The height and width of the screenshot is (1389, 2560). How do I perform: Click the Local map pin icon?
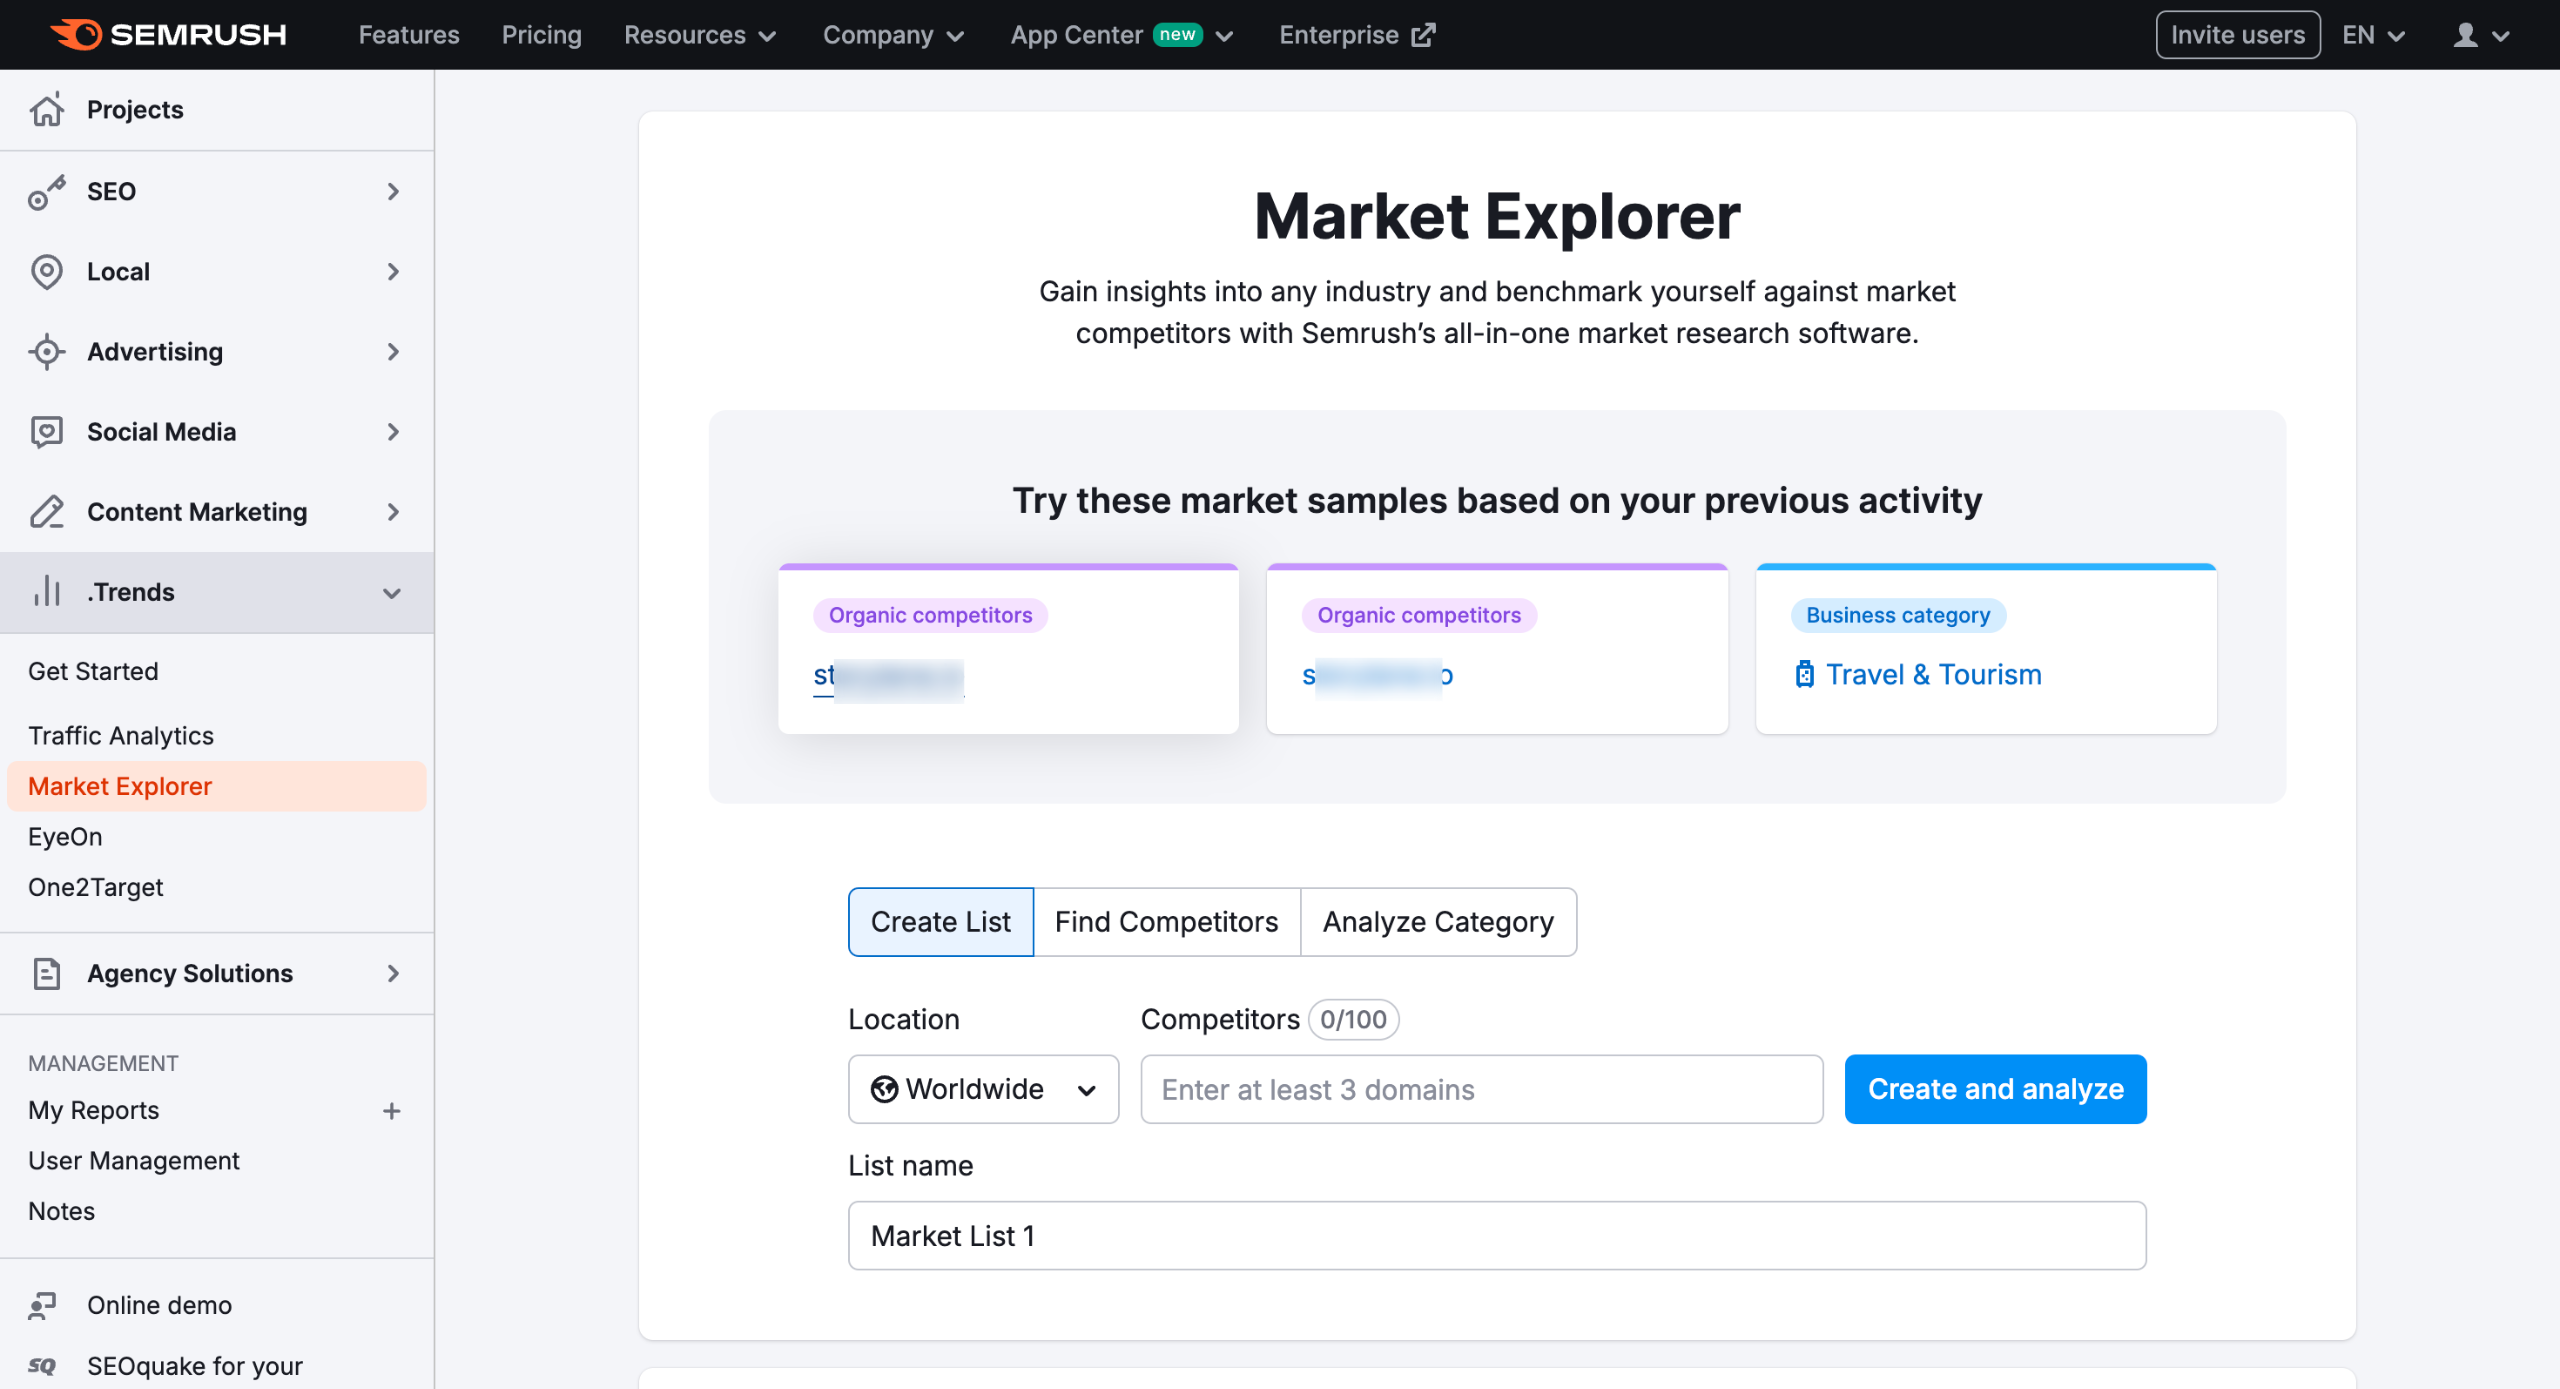click(47, 272)
